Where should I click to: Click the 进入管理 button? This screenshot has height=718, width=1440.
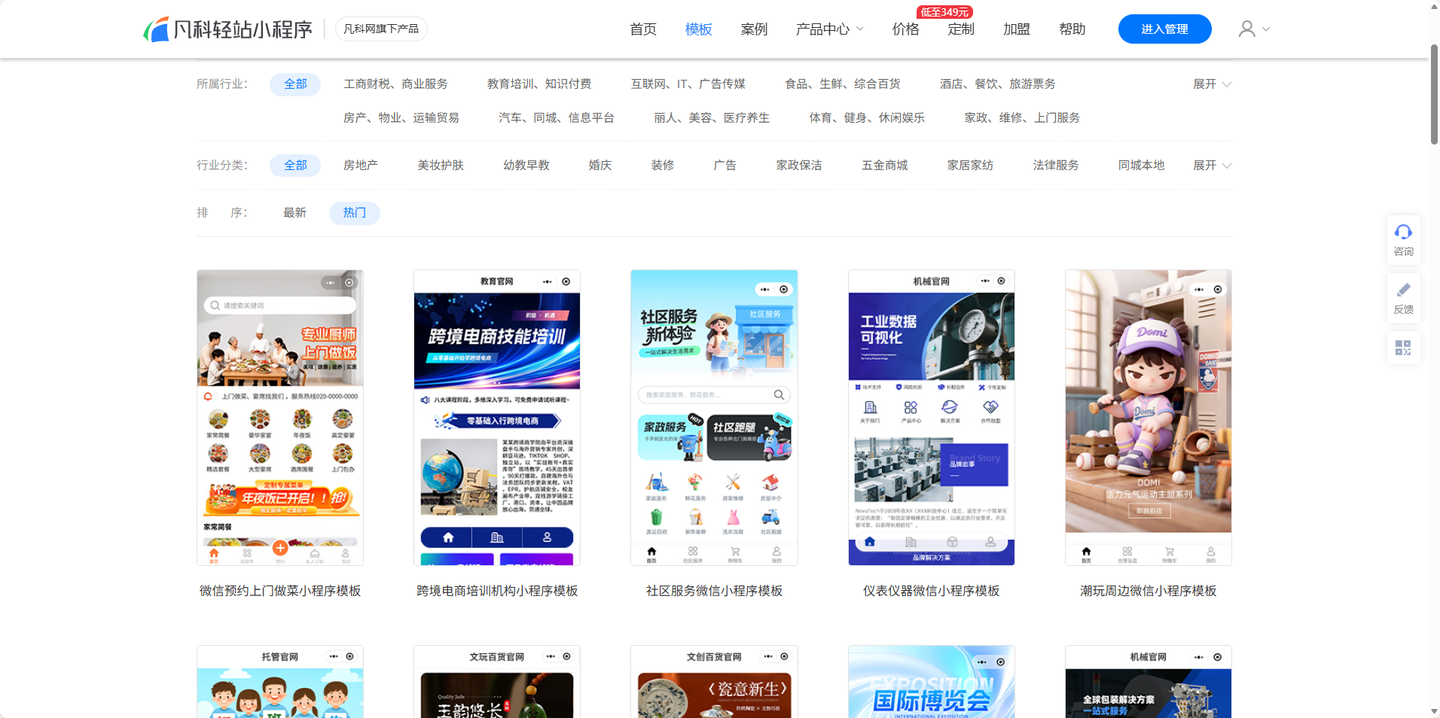1165,29
